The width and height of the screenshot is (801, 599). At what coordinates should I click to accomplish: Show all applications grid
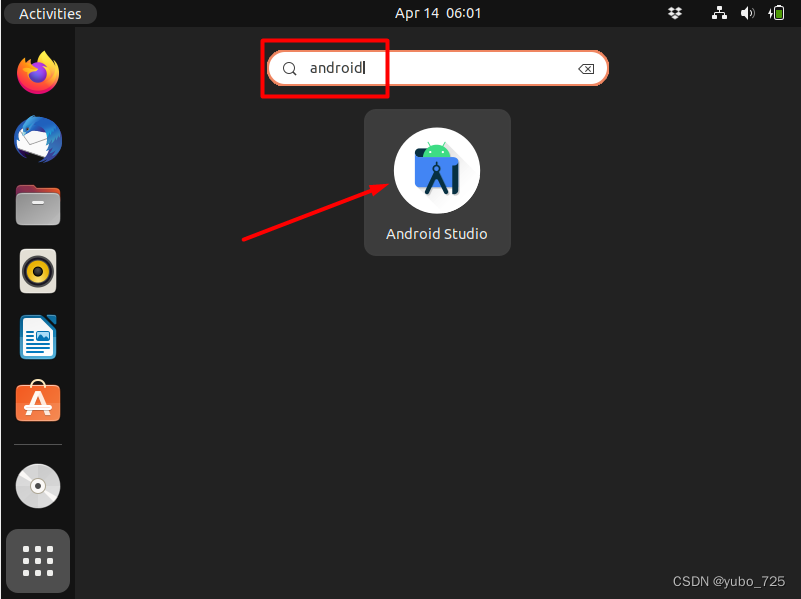tap(37, 561)
